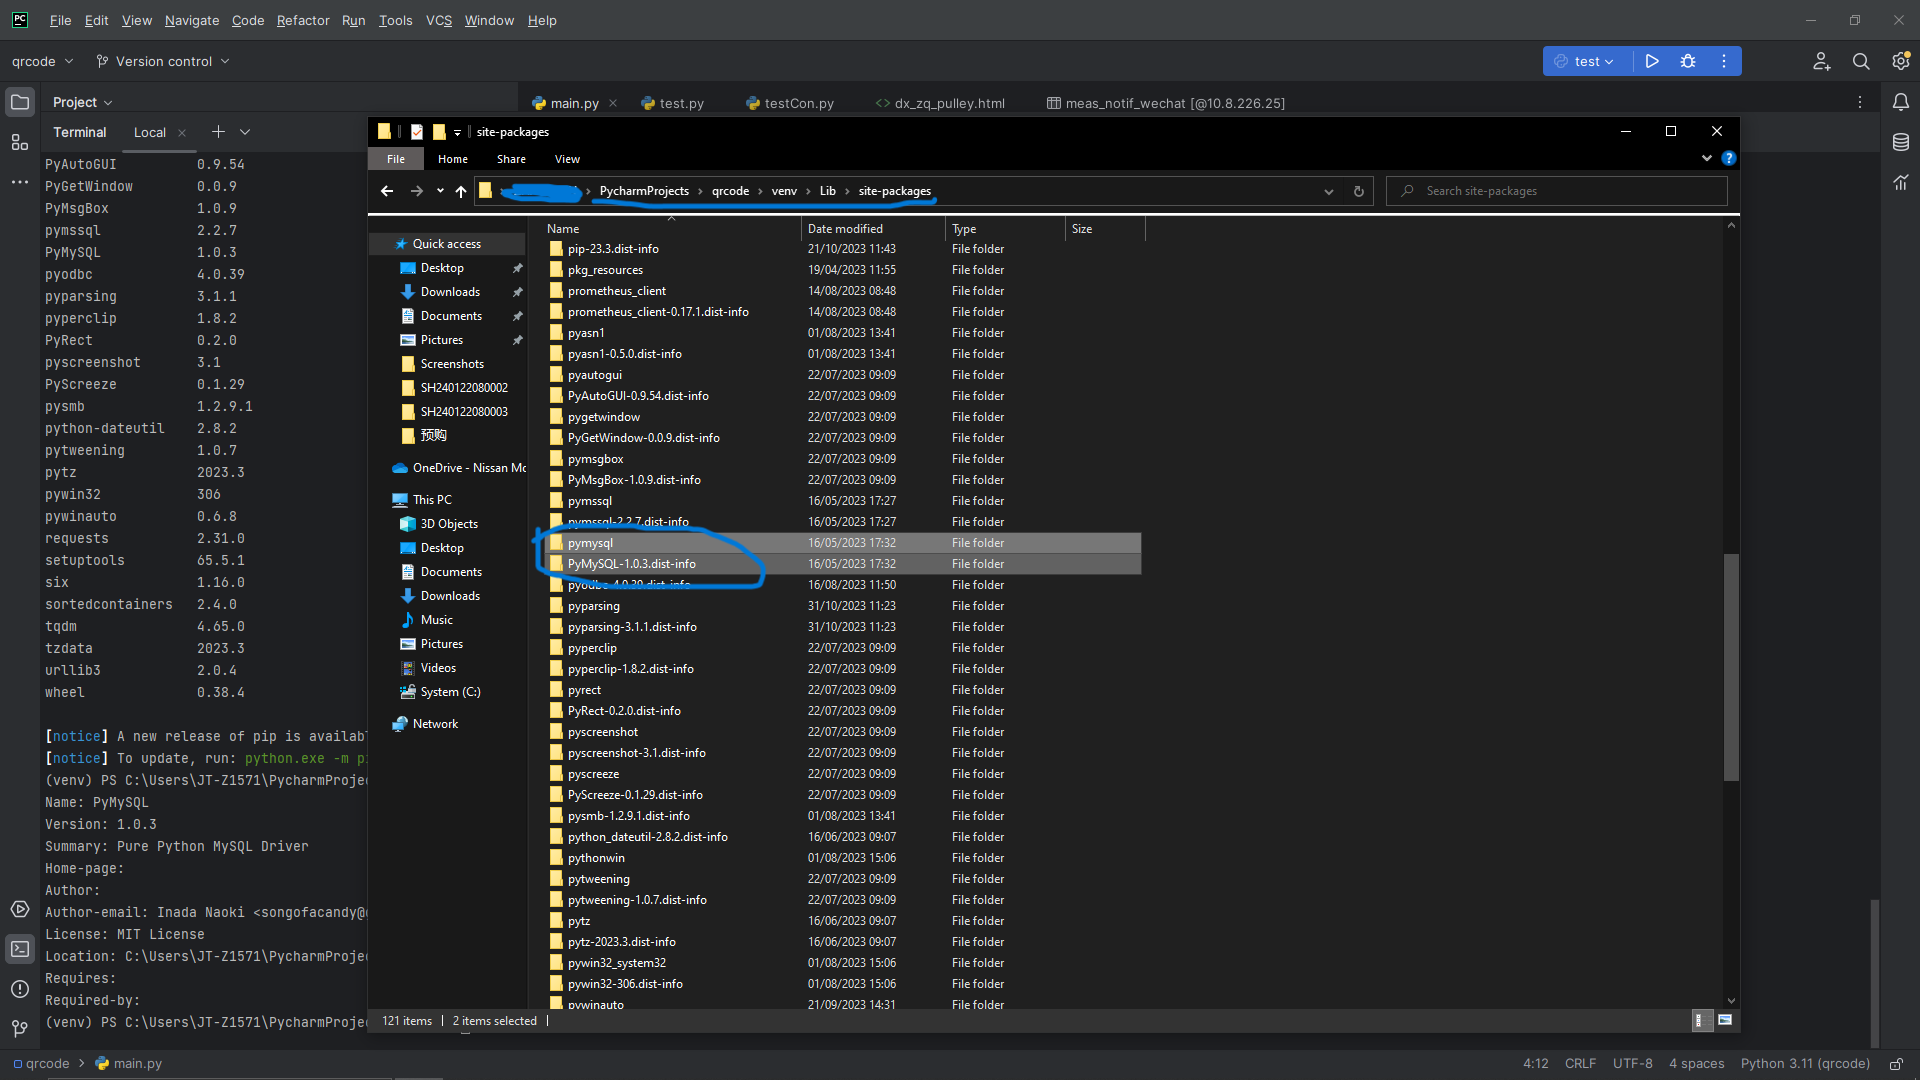Open Search Everywhere magnifier
Screen dimensions: 1920x1080
point(1861,61)
